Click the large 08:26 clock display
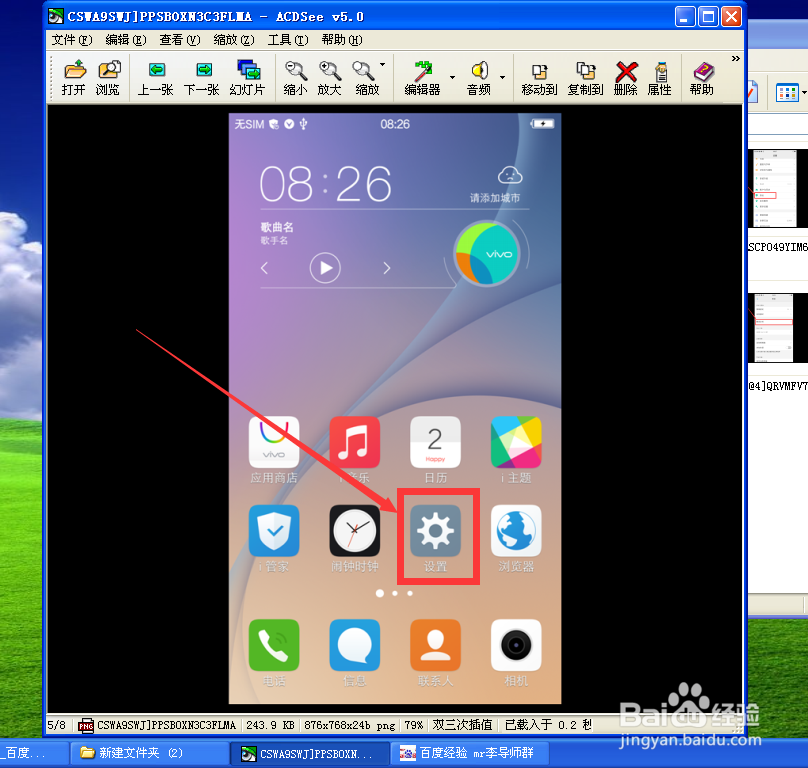 326,184
